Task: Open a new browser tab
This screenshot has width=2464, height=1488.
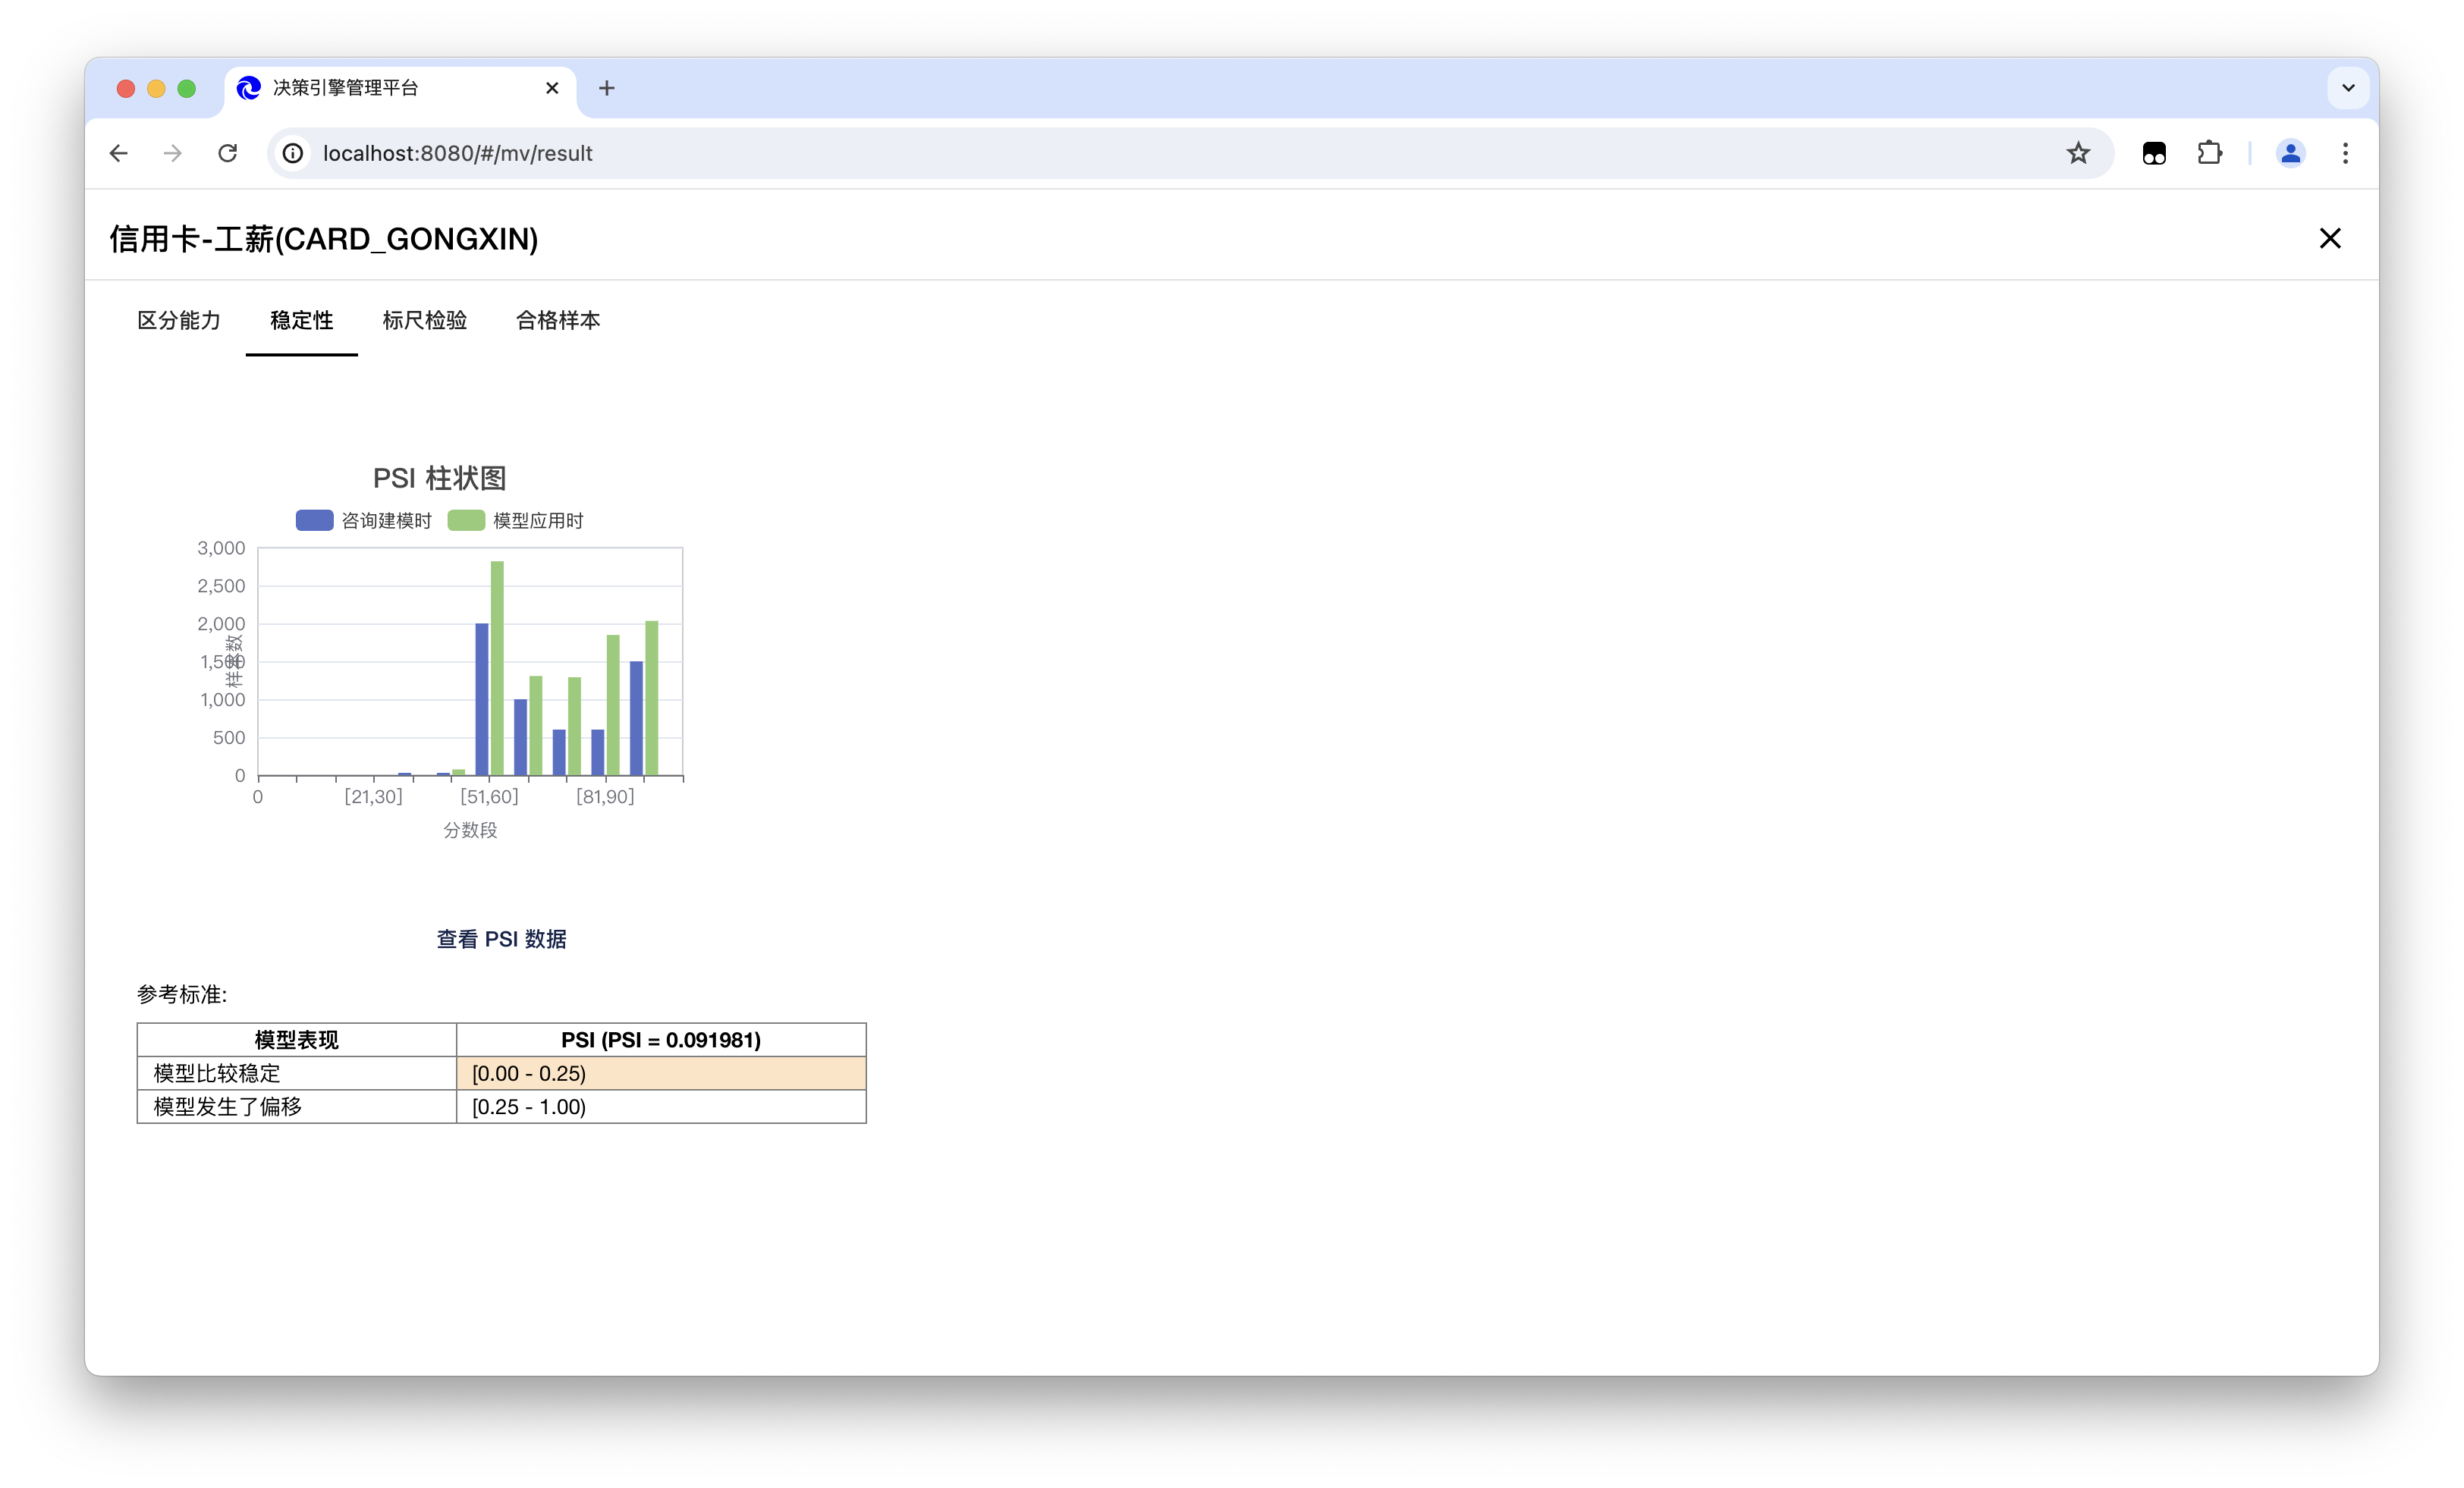Action: [x=606, y=88]
